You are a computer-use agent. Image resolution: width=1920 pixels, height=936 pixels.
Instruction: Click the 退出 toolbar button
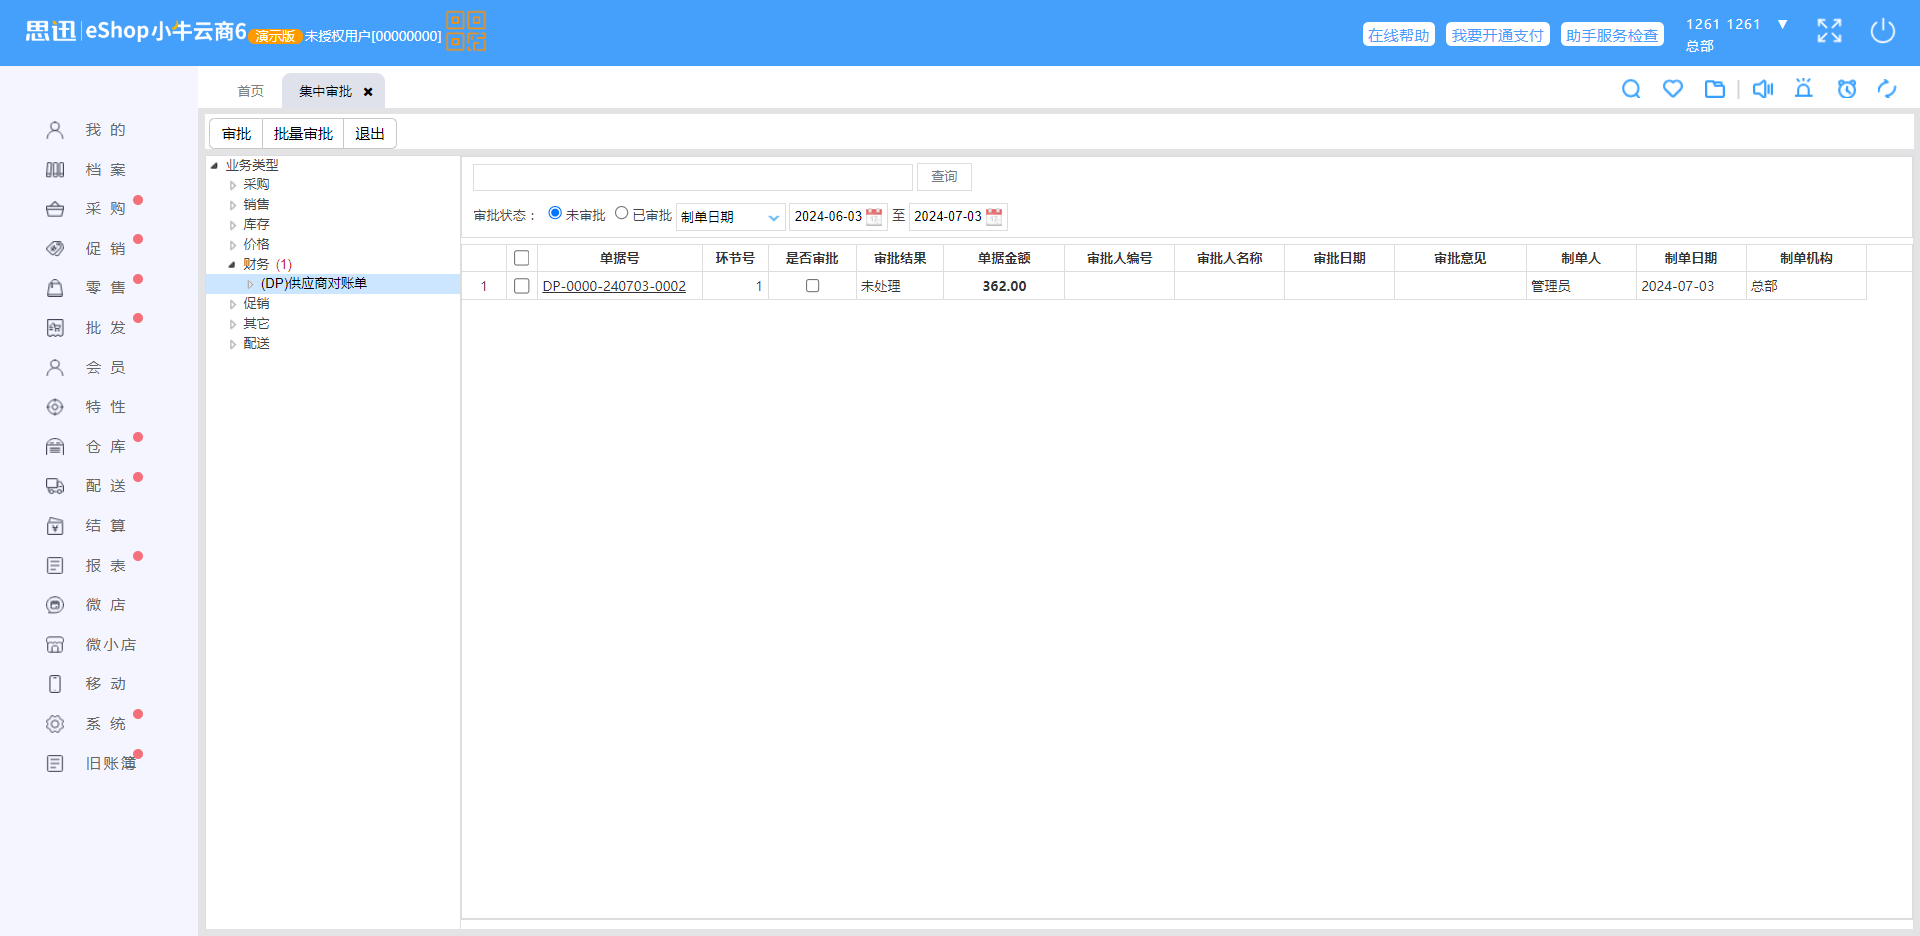pyautogui.click(x=370, y=134)
